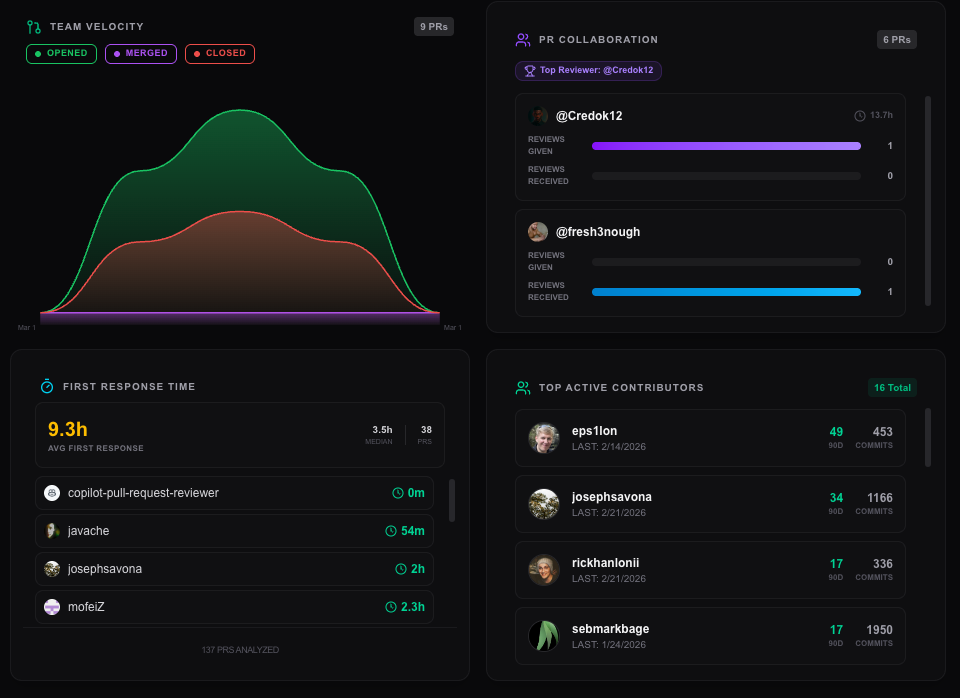This screenshot has width=960, height=698.
Task: Open the @Credok12 username link
Action: 589,116
